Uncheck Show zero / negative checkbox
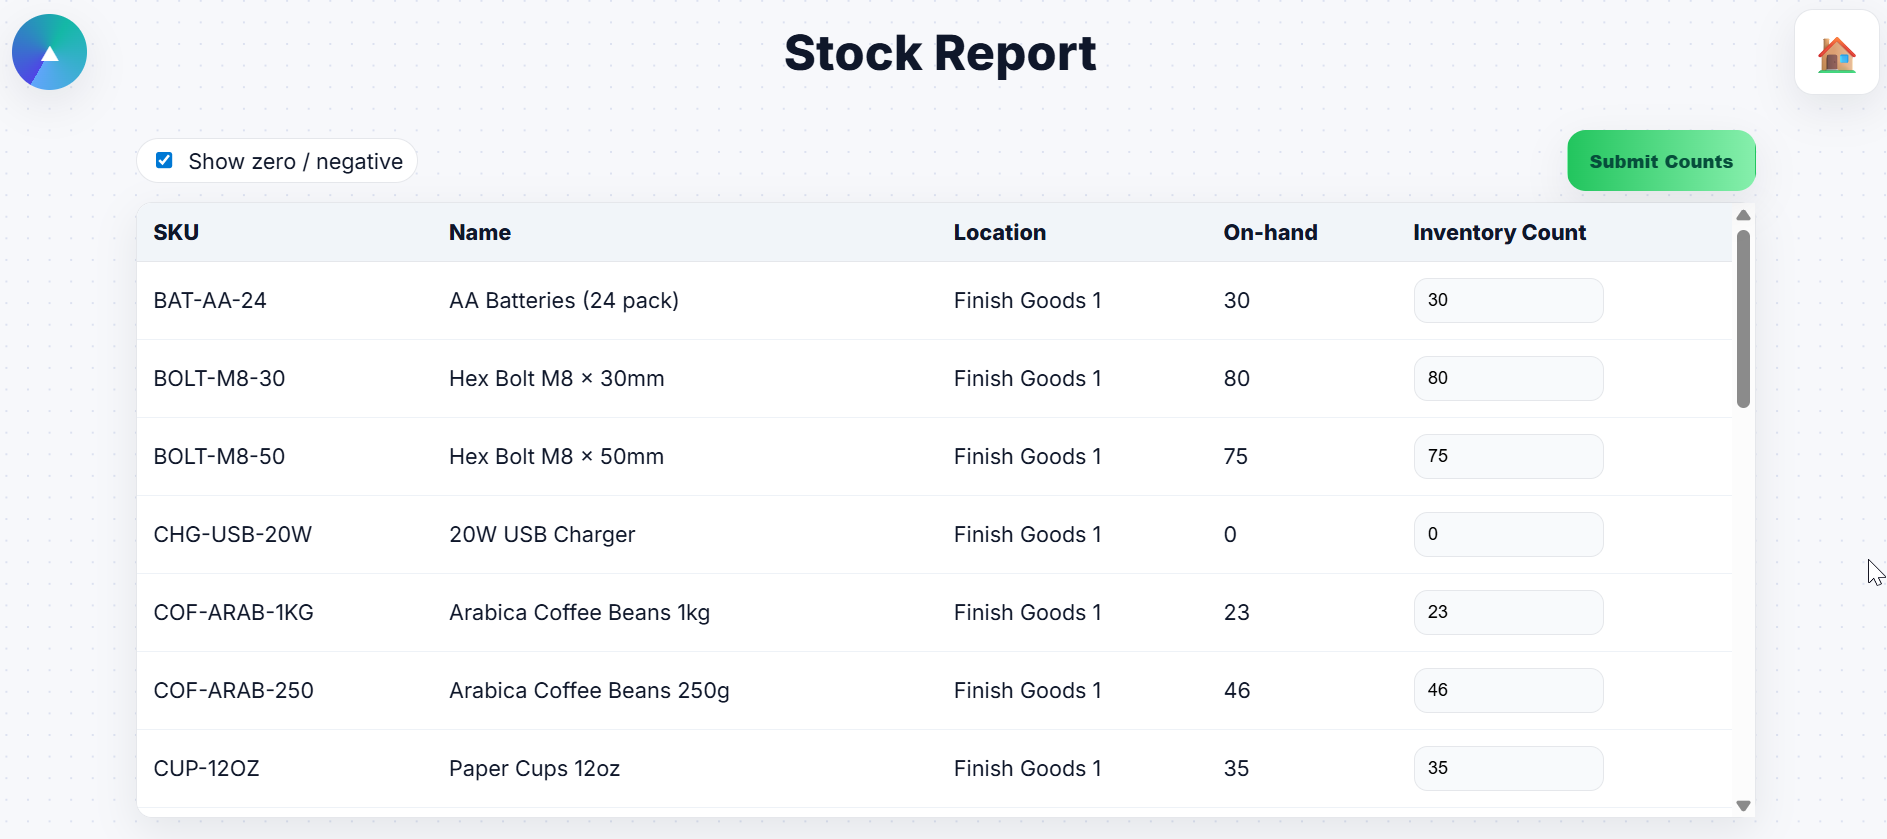Viewport: 1887px width, 839px height. (x=165, y=161)
